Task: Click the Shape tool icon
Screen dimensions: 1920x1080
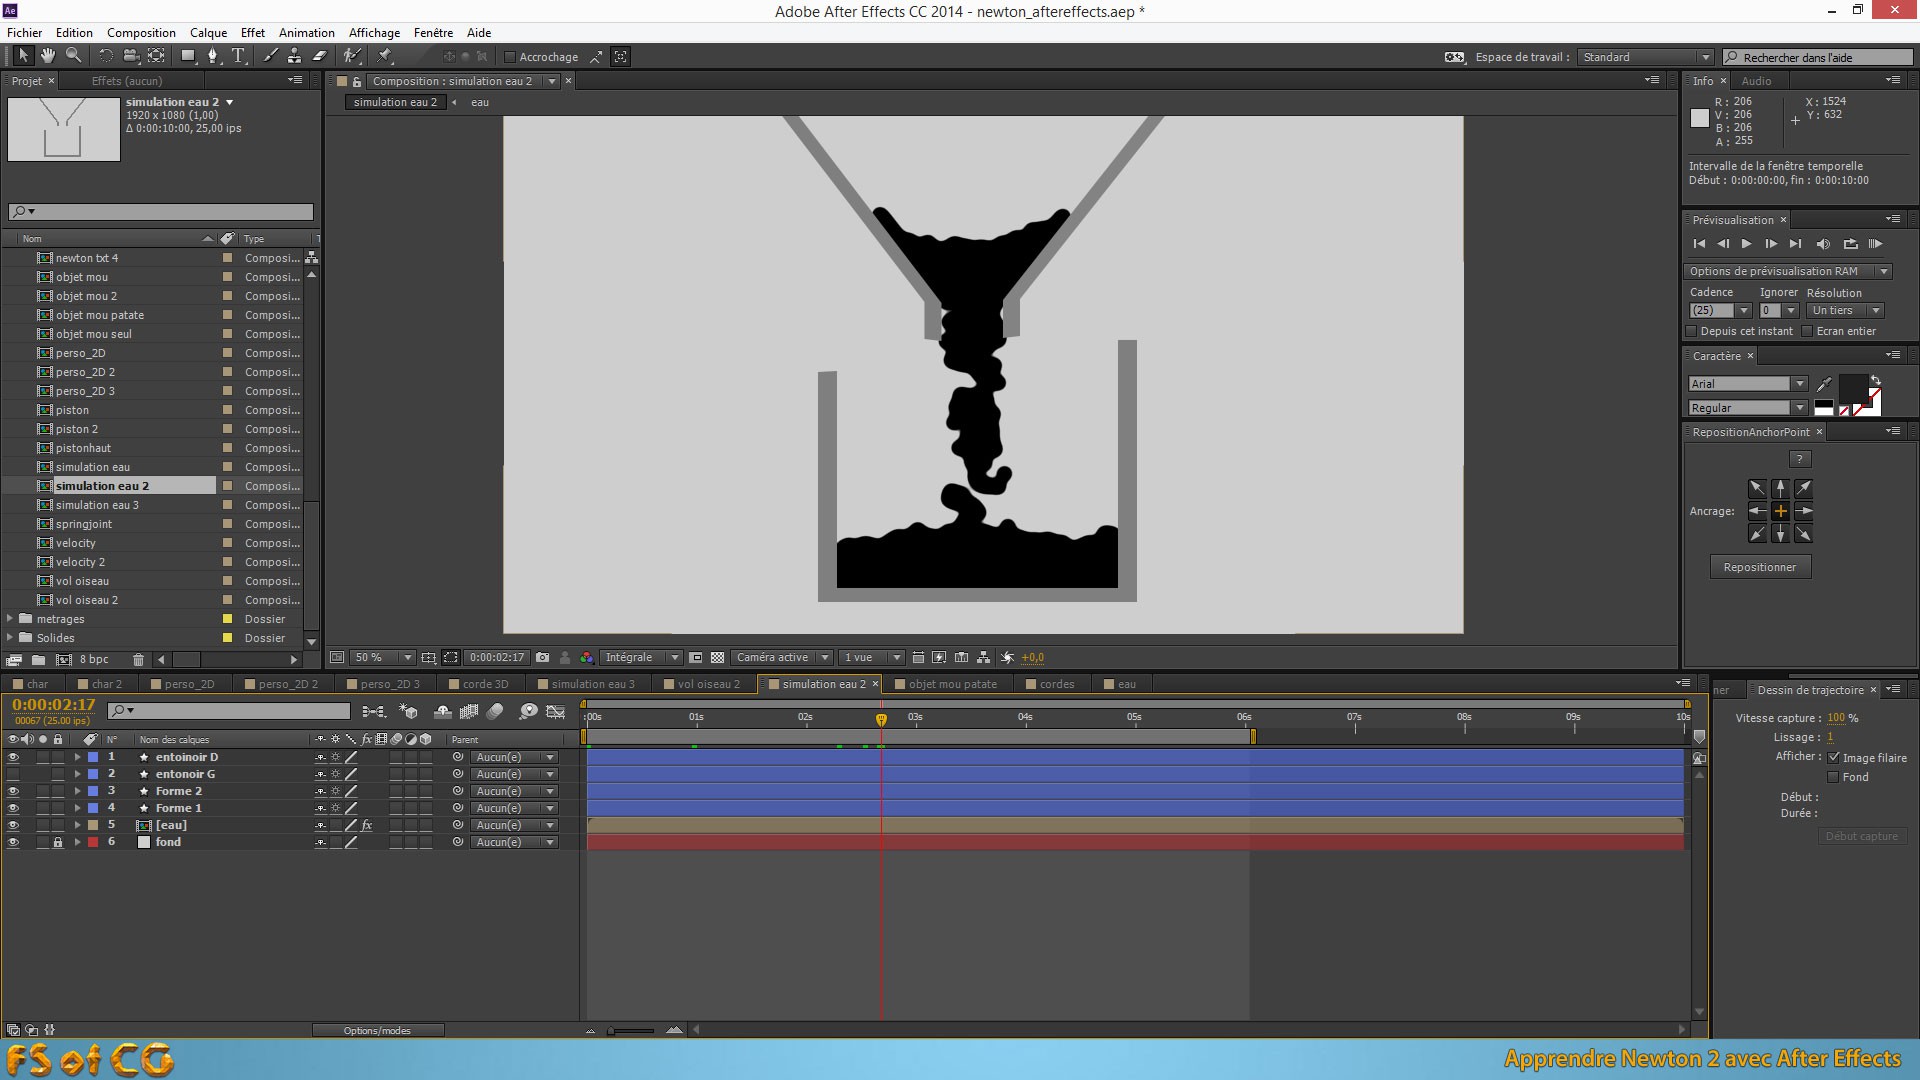Action: pos(186,55)
